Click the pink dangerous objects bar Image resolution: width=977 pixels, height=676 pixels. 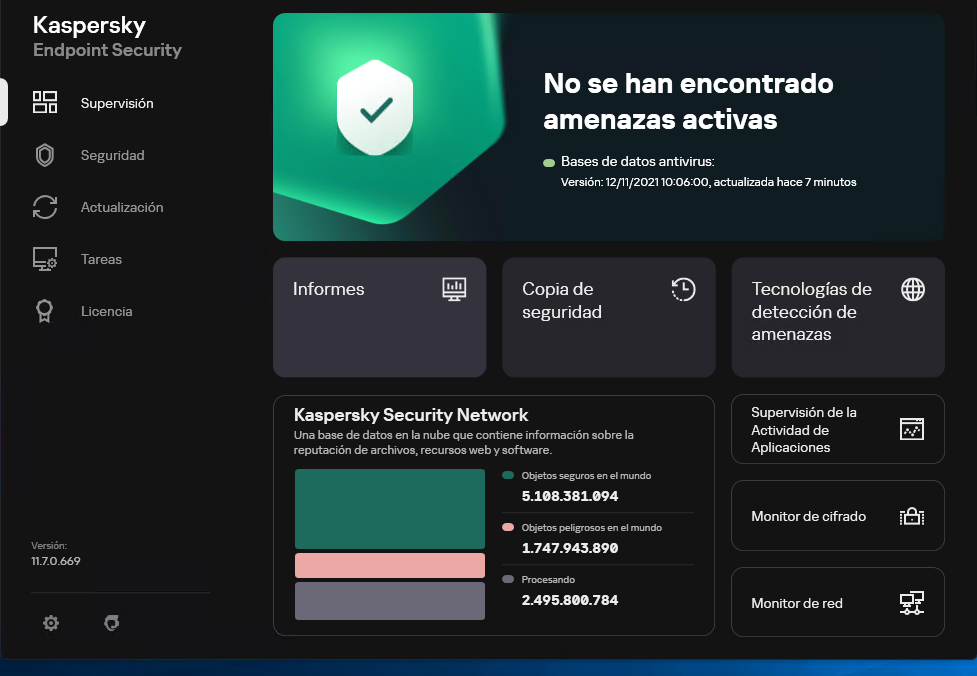(390, 565)
